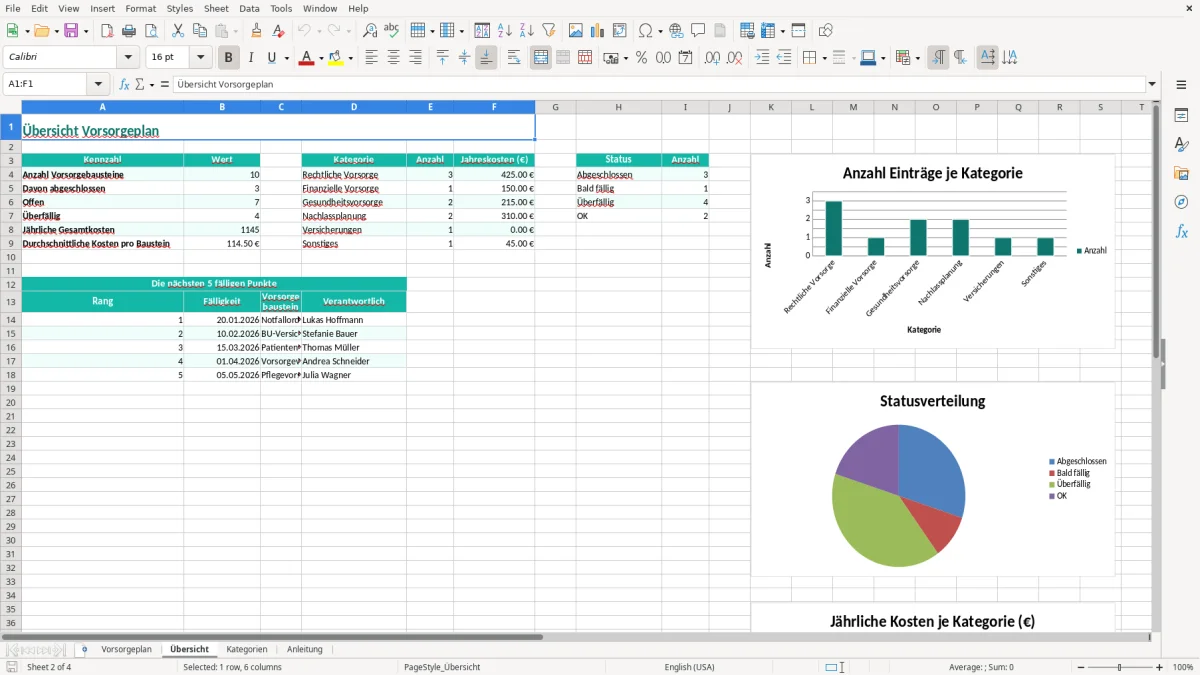Expand the Name Box dropdown
This screenshot has height=675, width=1200.
[98, 84]
